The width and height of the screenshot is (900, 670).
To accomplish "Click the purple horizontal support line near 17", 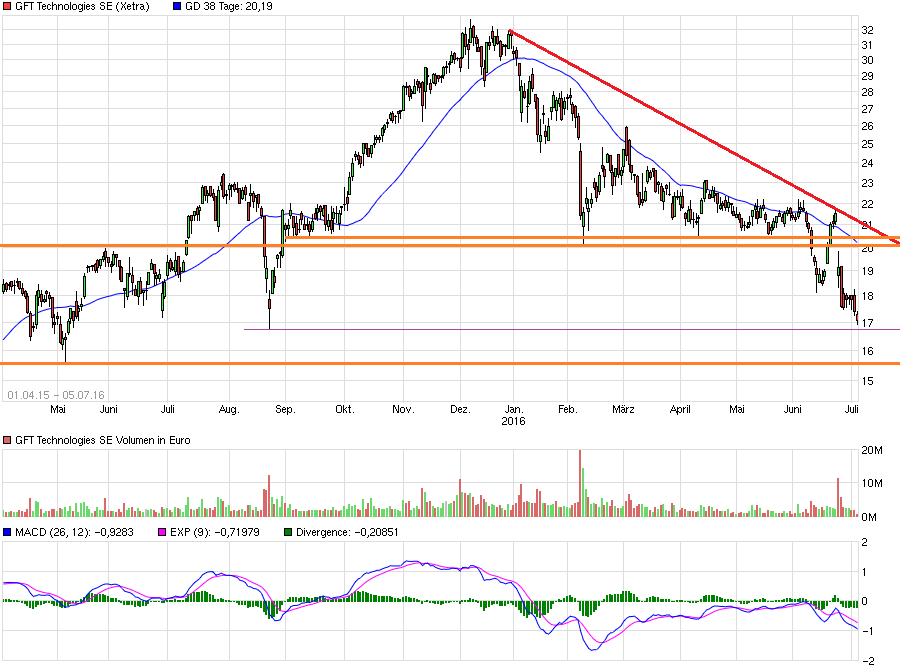I will (x=572, y=330).
